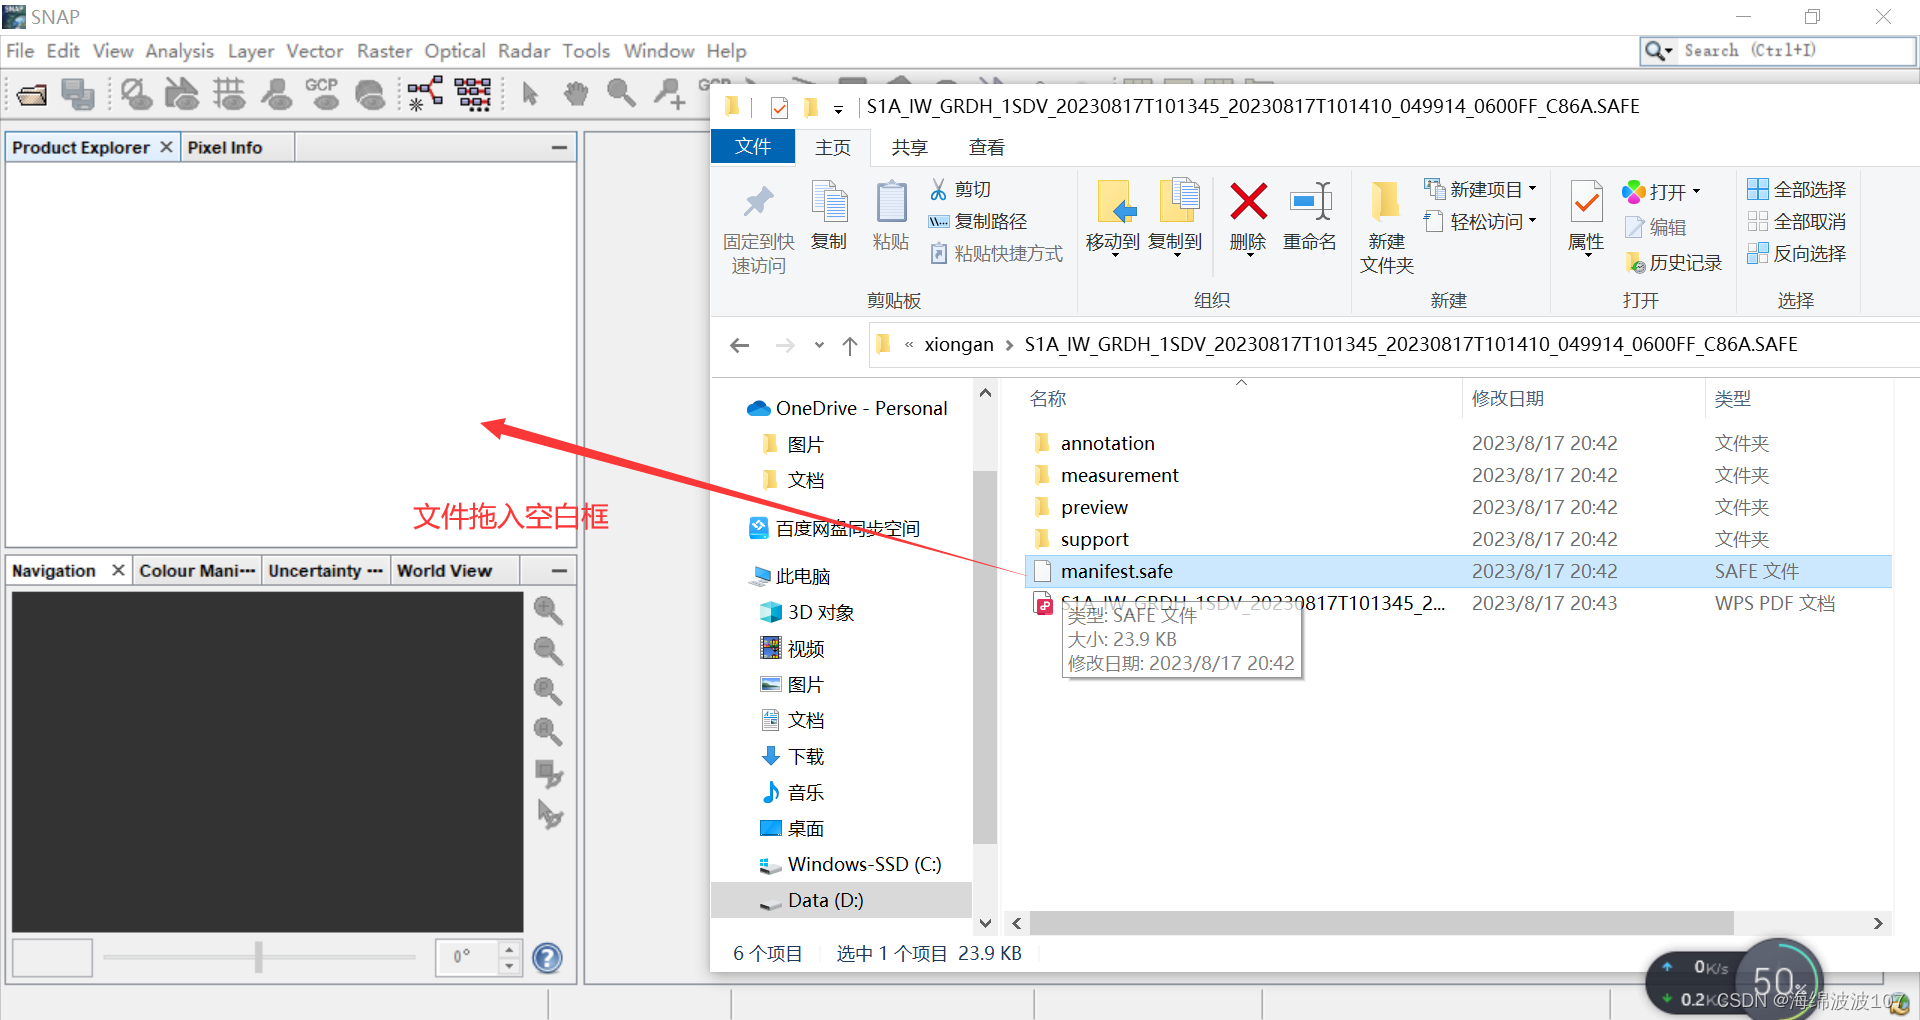The image size is (1920, 1020).
Task: Click OneDrive - Personal in sidebar
Action: point(846,408)
